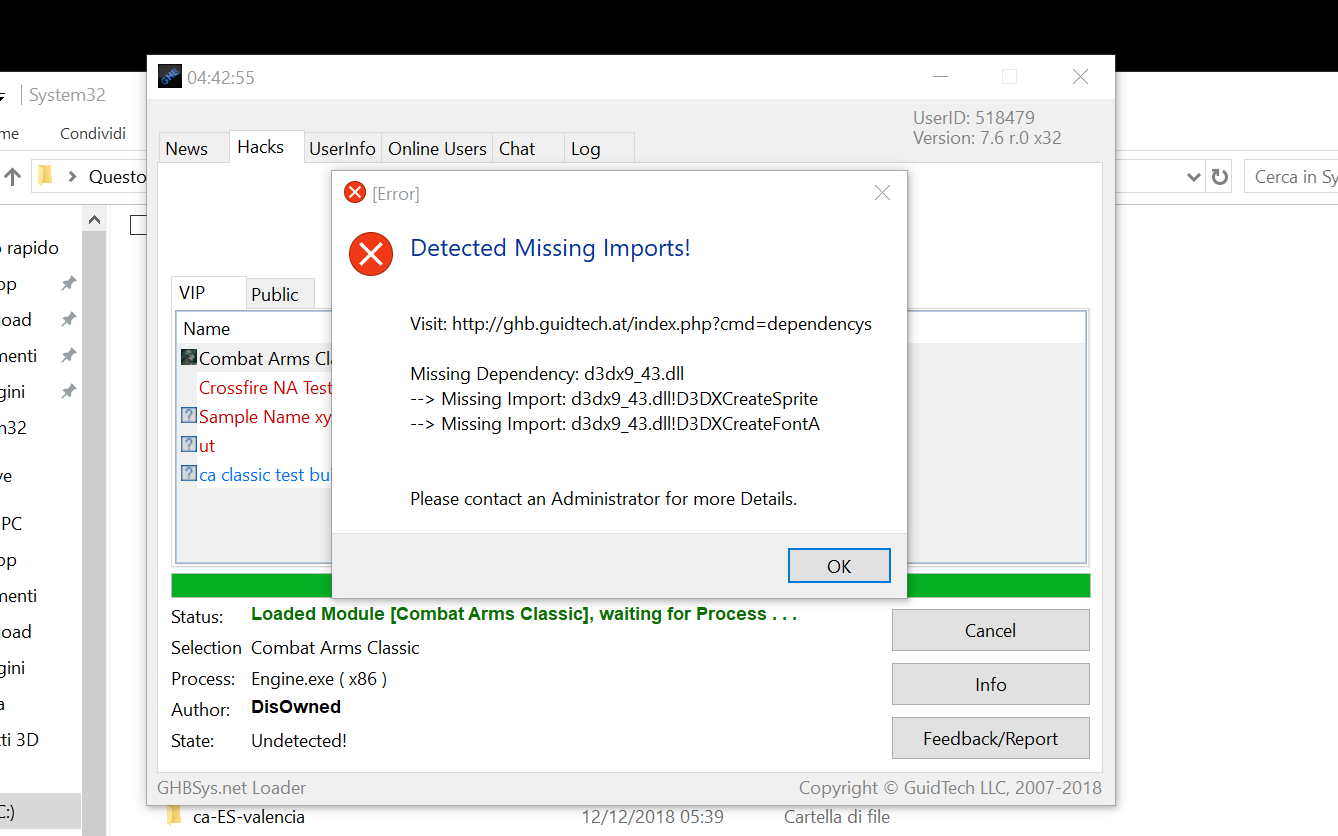Open the UserInfo tab
This screenshot has height=836, width=1338.
click(x=342, y=148)
